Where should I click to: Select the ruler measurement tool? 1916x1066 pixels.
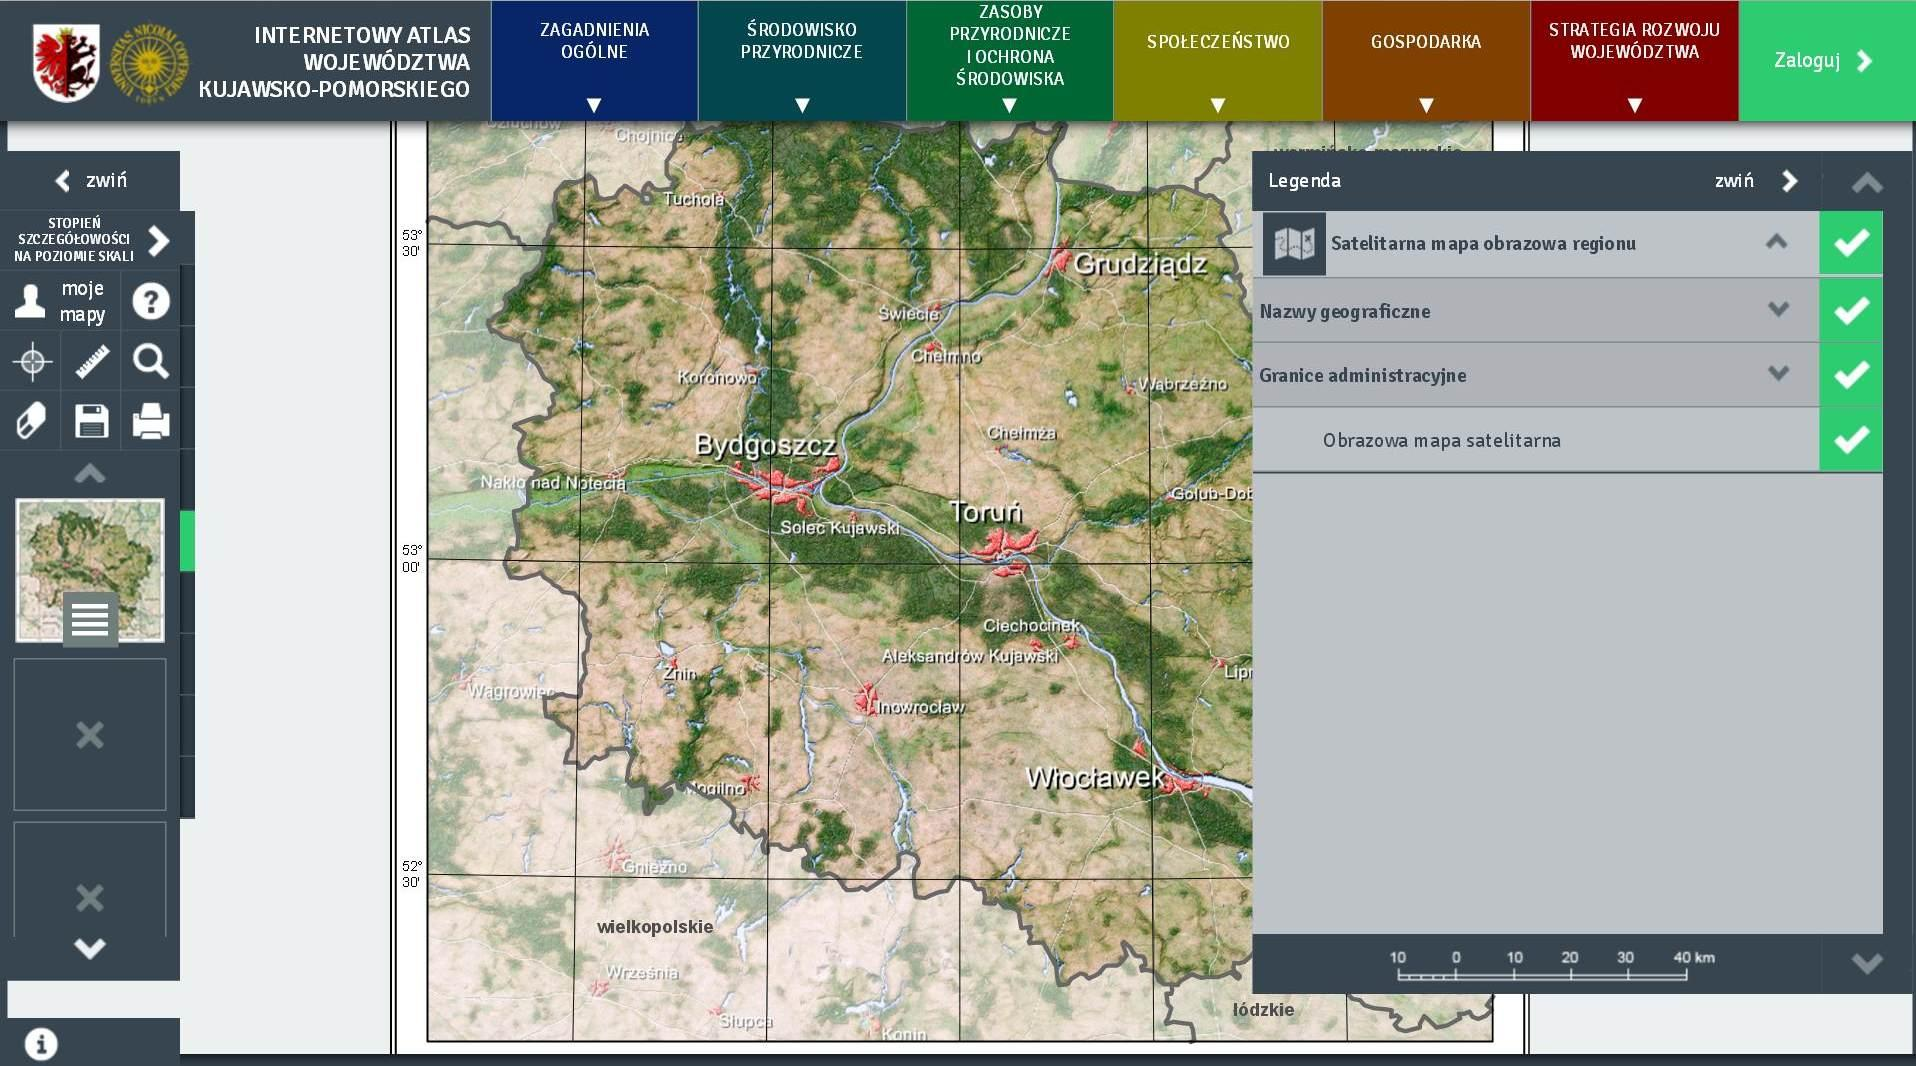(92, 361)
